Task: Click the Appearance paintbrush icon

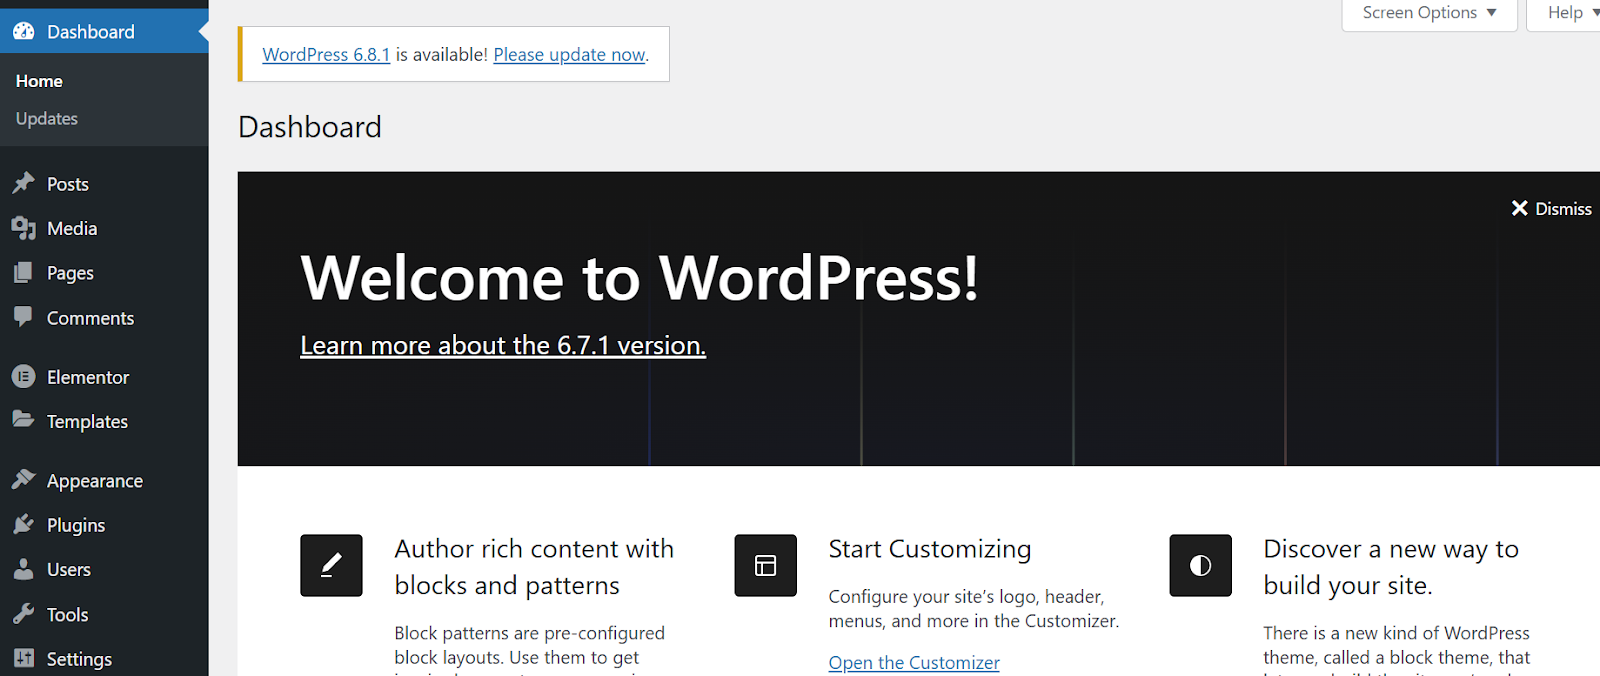Action: click(x=24, y=480)
